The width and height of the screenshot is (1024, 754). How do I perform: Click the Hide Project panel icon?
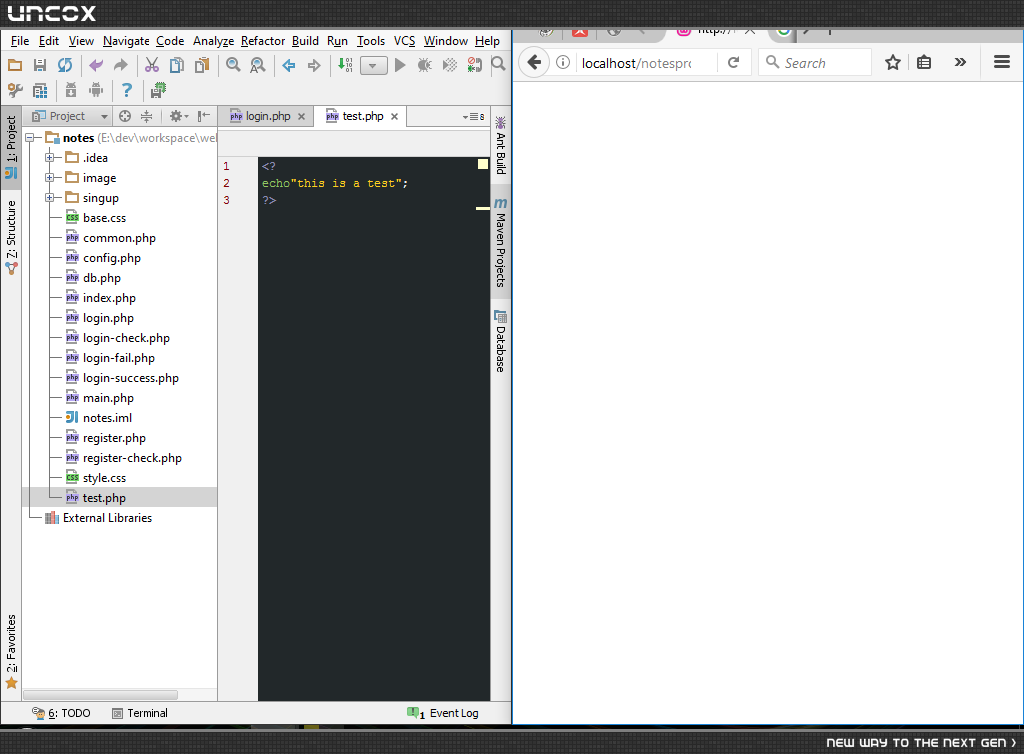[x=204, y=116]
